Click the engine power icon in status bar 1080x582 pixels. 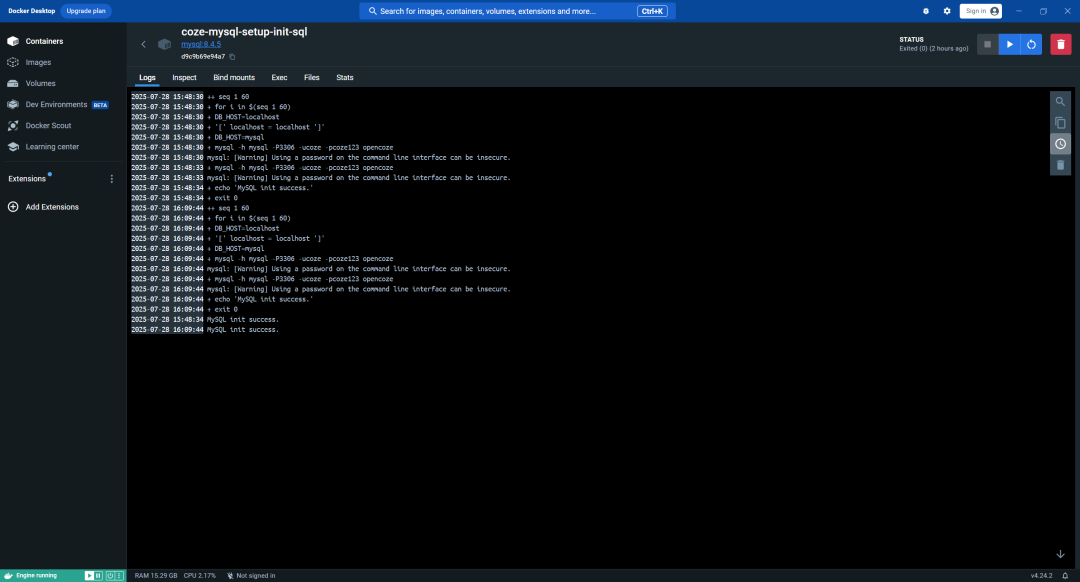click(110, 576)
